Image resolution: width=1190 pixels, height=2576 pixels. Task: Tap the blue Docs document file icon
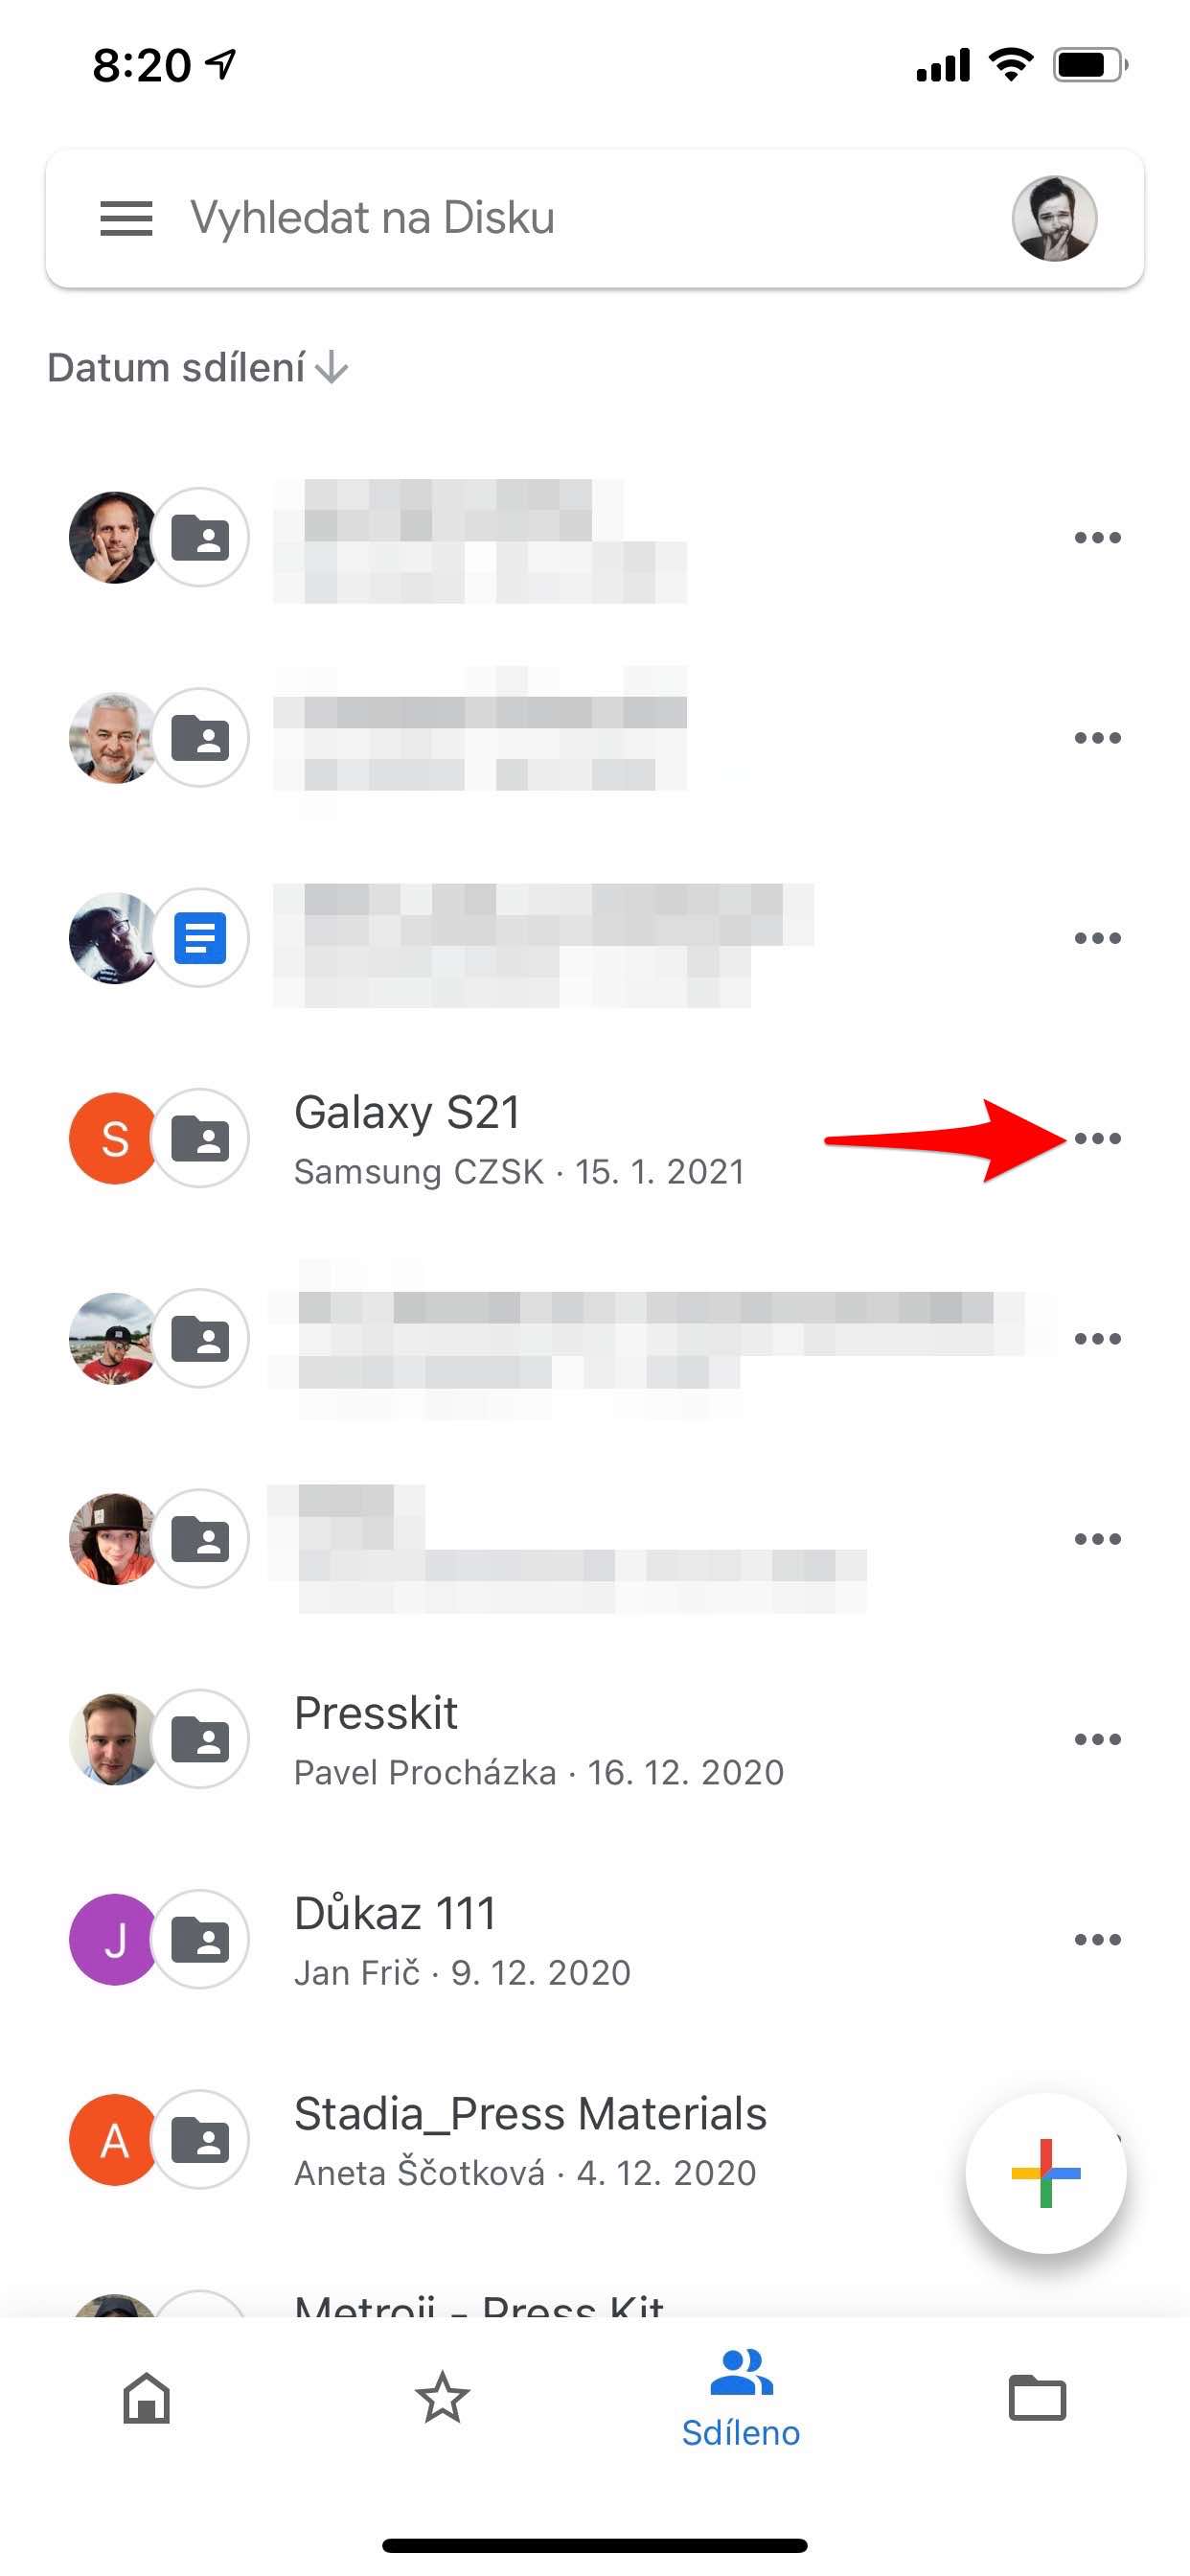(200, 938)
